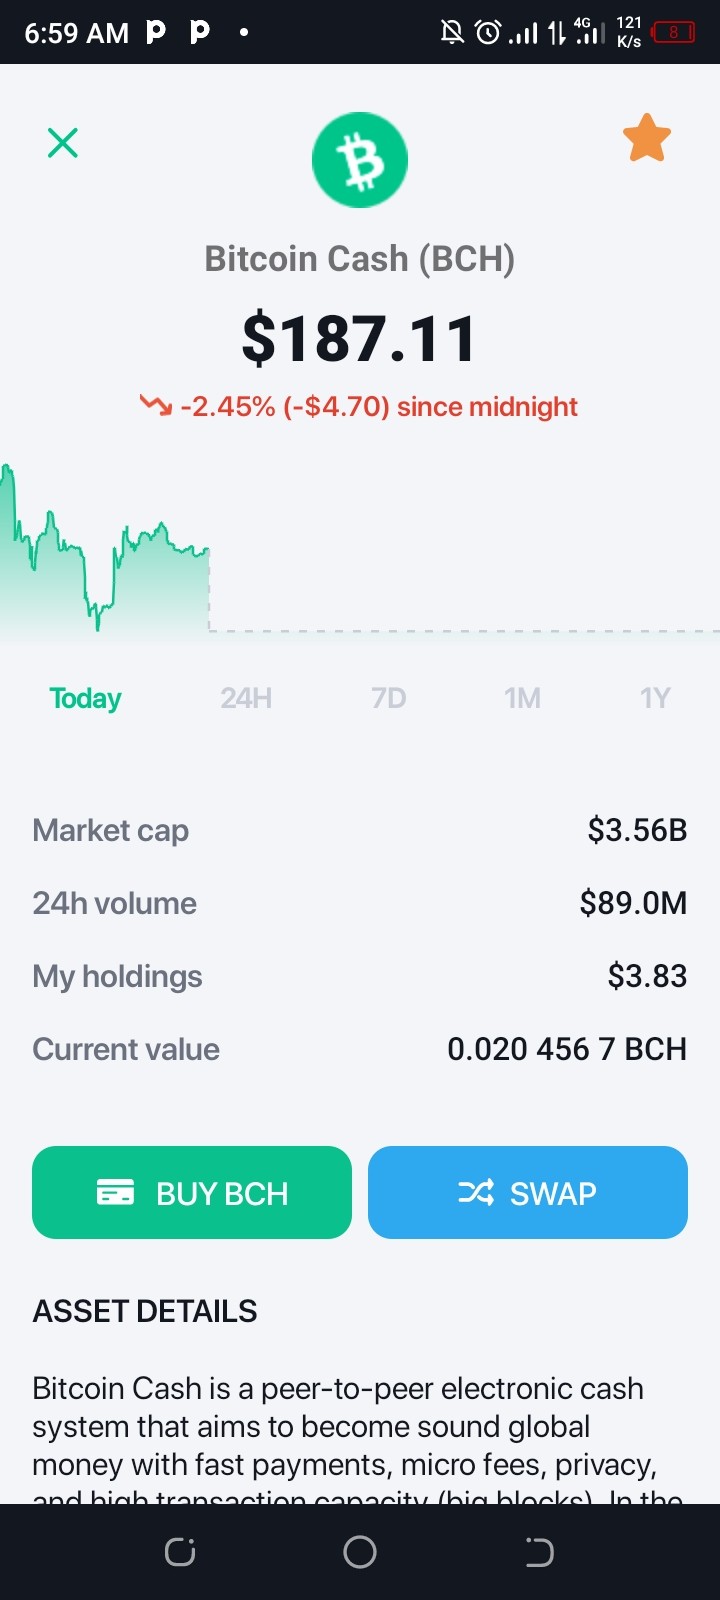720x1600 pixels.
Task: Tap the green price chart area
Action: tap(105, 550)
